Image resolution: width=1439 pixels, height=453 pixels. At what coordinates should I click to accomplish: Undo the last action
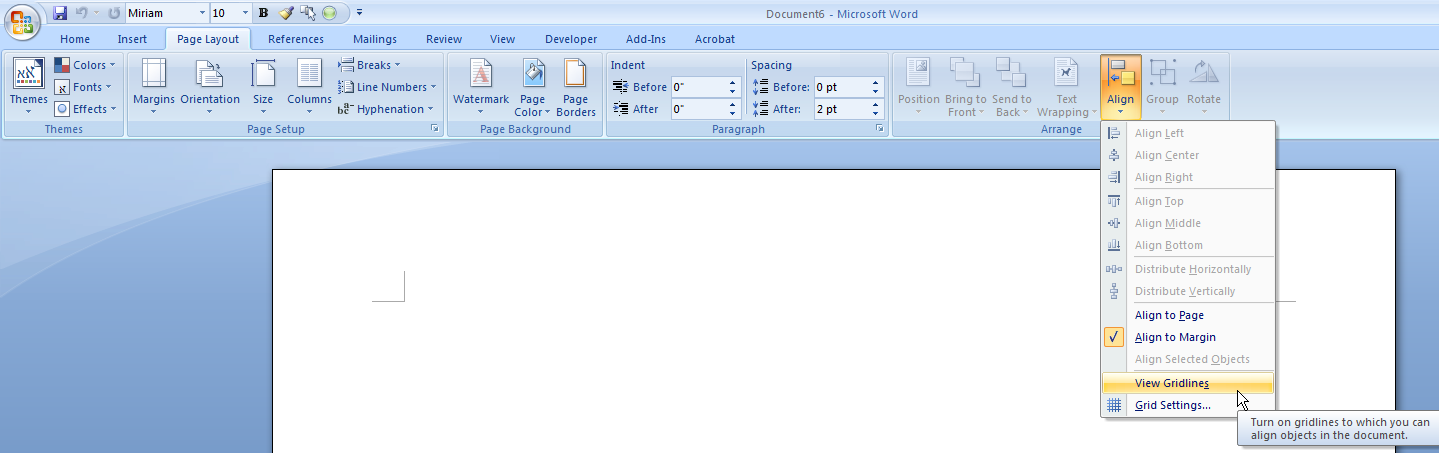[x=82, y=14]
